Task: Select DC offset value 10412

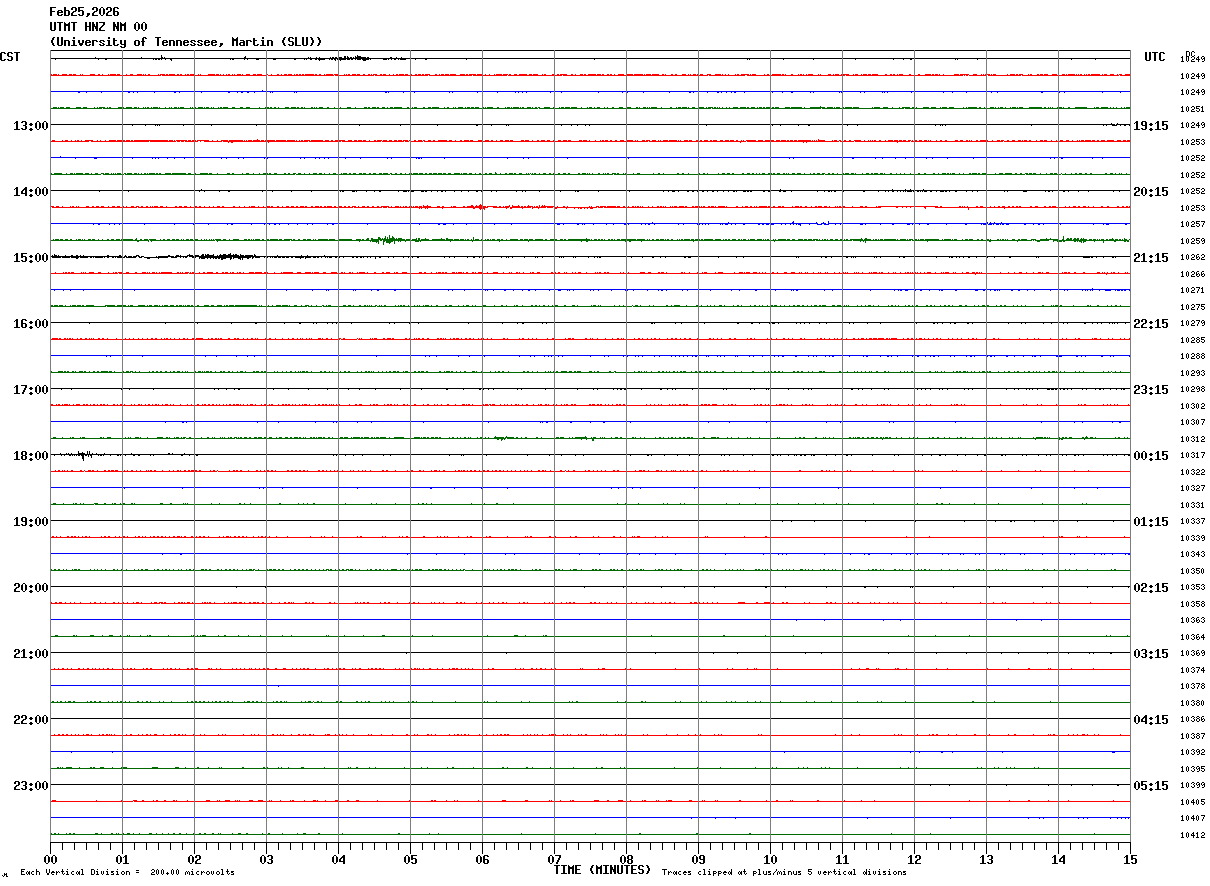Action: [1192, 835]
